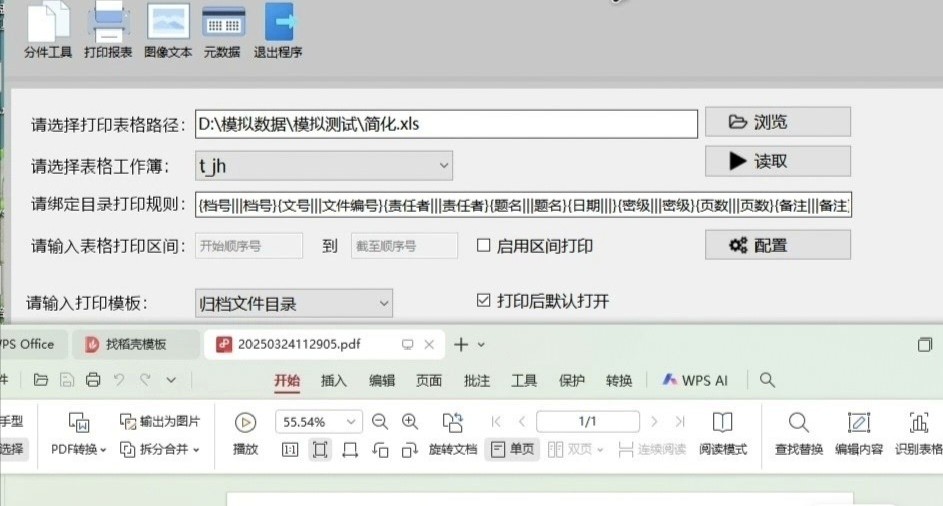Viewport: 943px width, 506px height.
Task: Close the 20250324112905.pdf tab
Action: [x=429, y=345]
